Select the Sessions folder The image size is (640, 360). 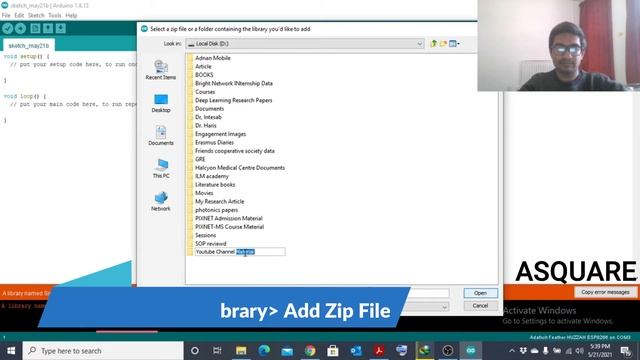205,235
